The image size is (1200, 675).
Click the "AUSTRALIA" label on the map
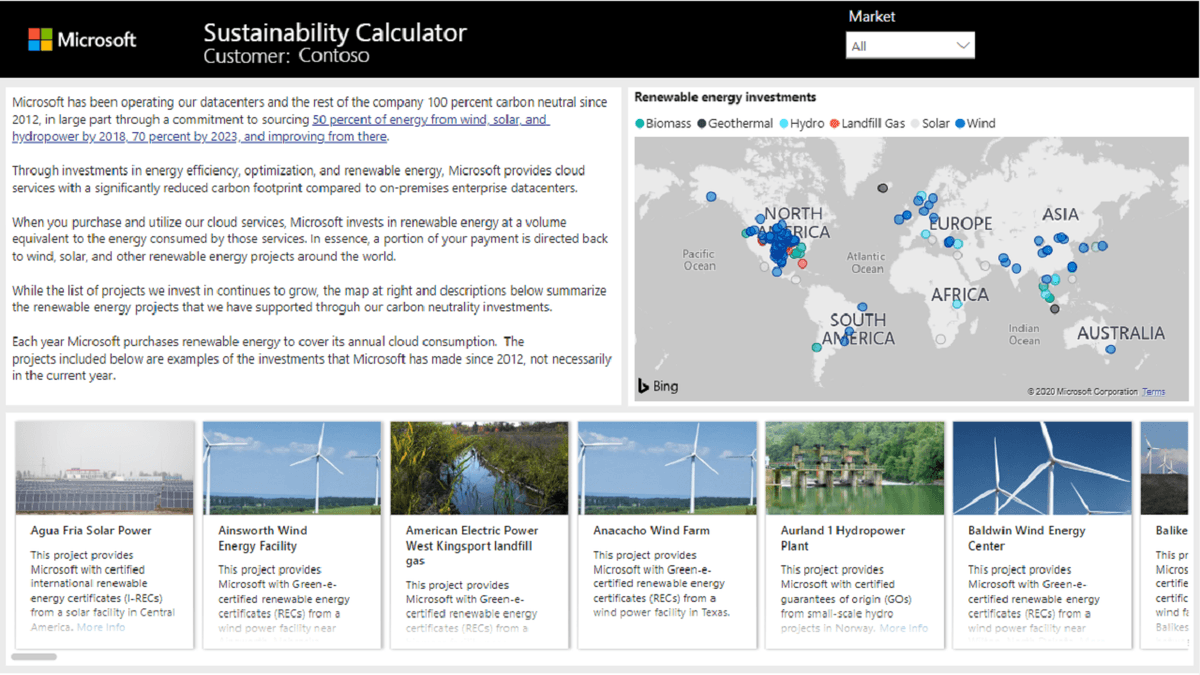pyautogui.click(x=1121, y=333)
